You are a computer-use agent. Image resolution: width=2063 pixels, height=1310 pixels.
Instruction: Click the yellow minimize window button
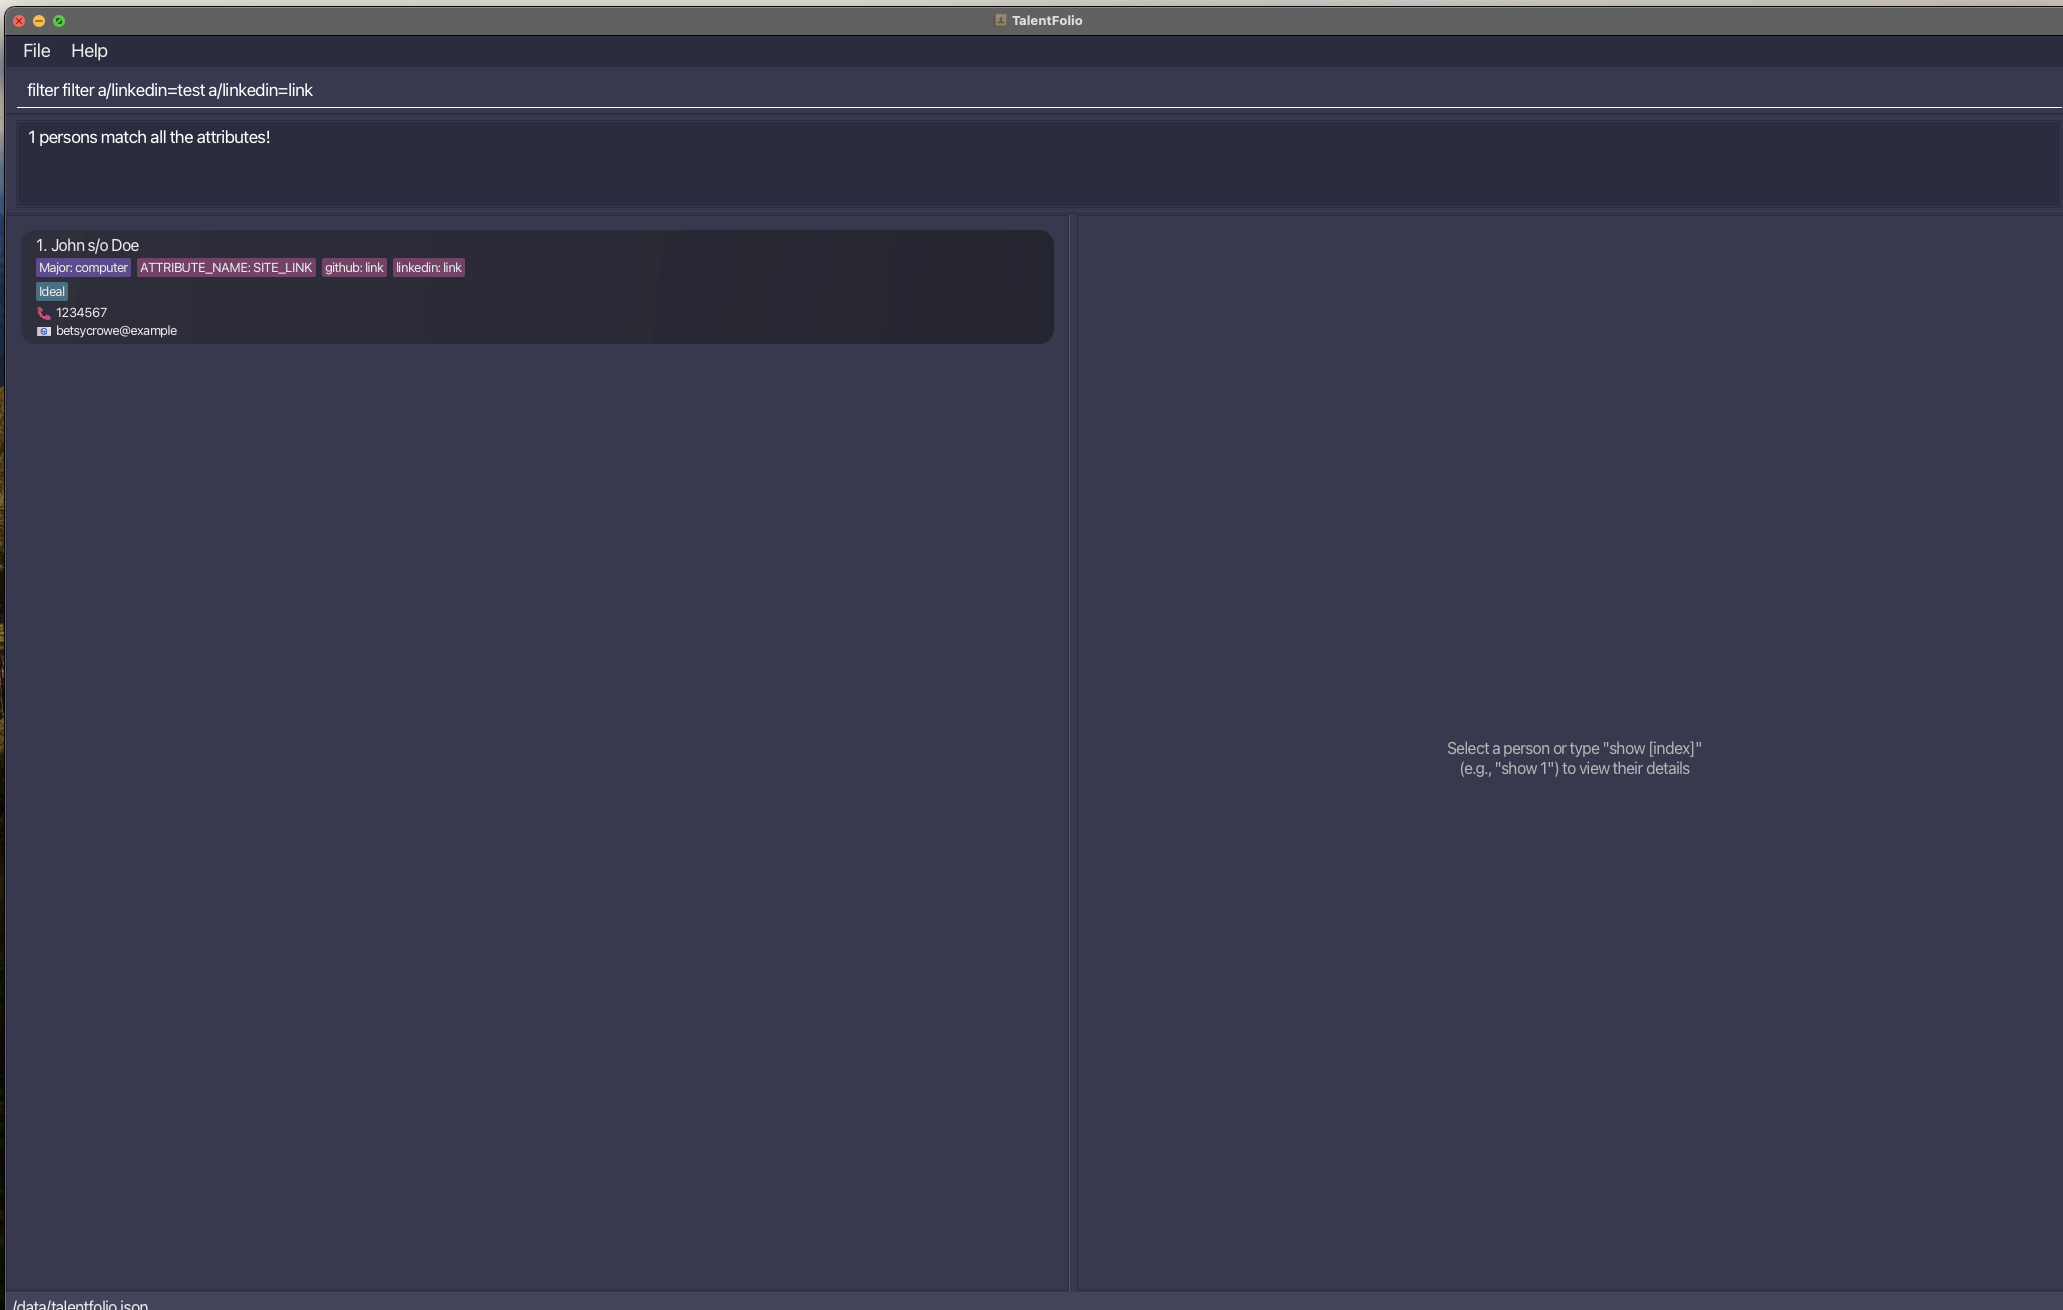point(39,21)
